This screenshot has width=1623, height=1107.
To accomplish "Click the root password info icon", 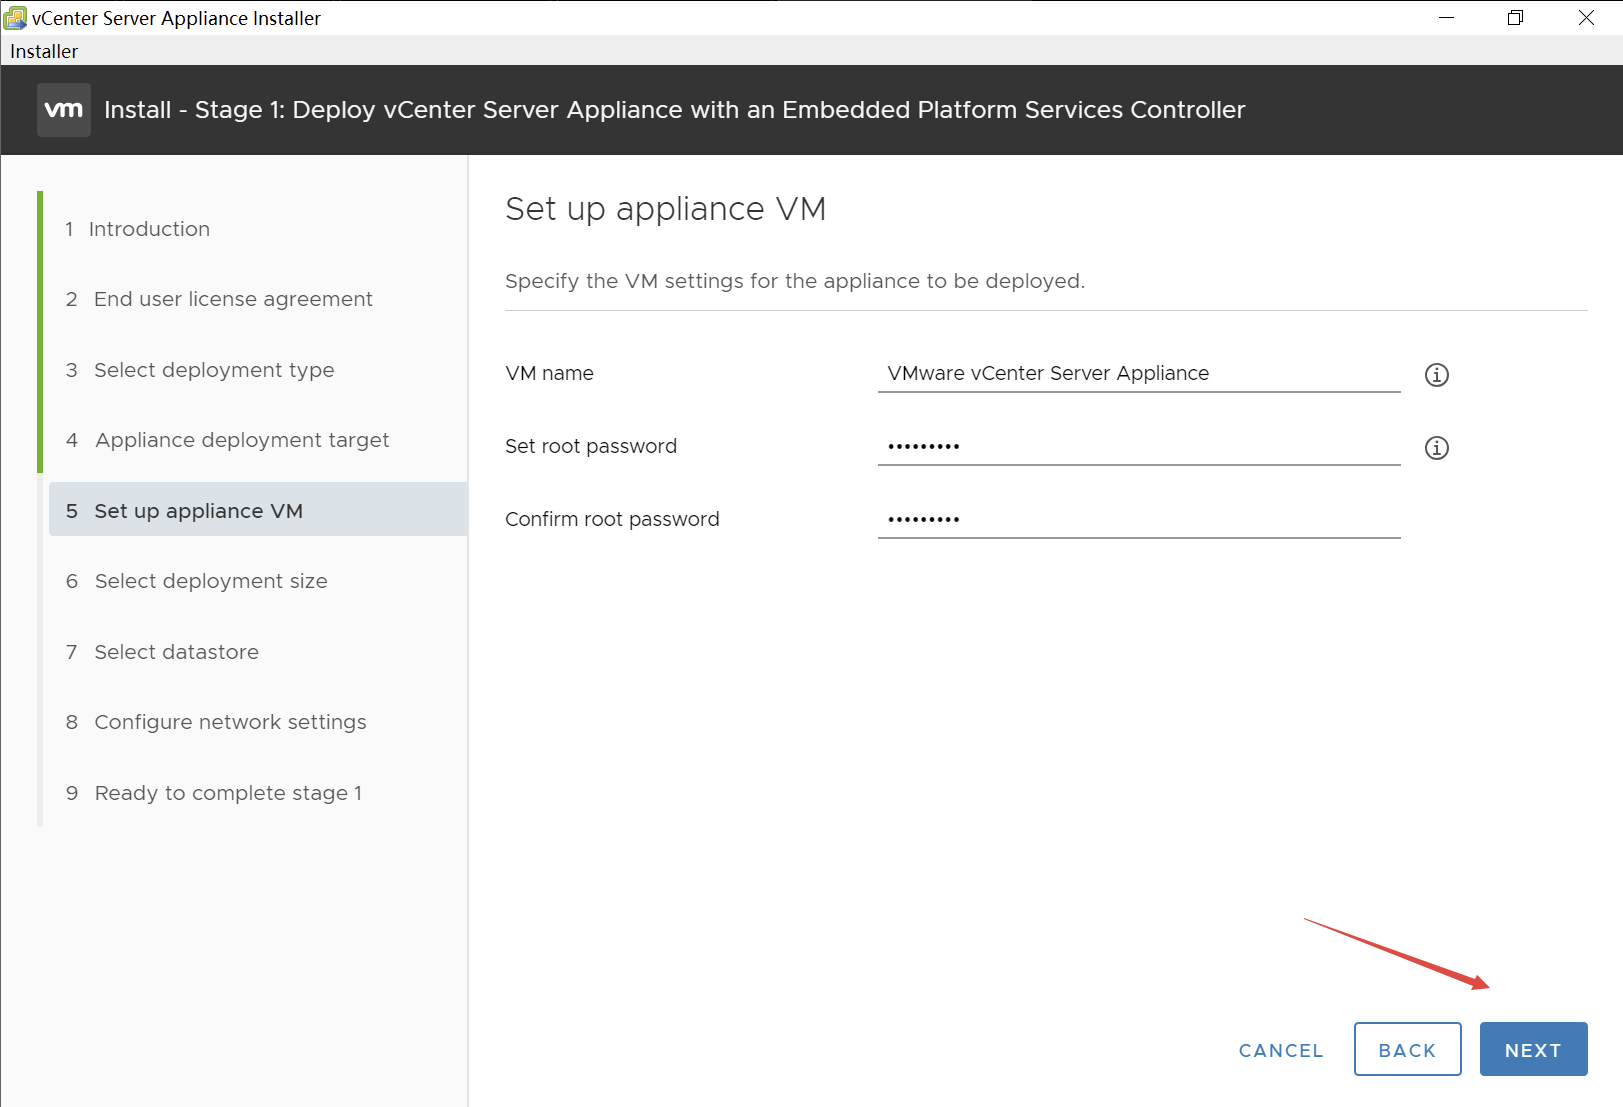I will pos(1436,448).
